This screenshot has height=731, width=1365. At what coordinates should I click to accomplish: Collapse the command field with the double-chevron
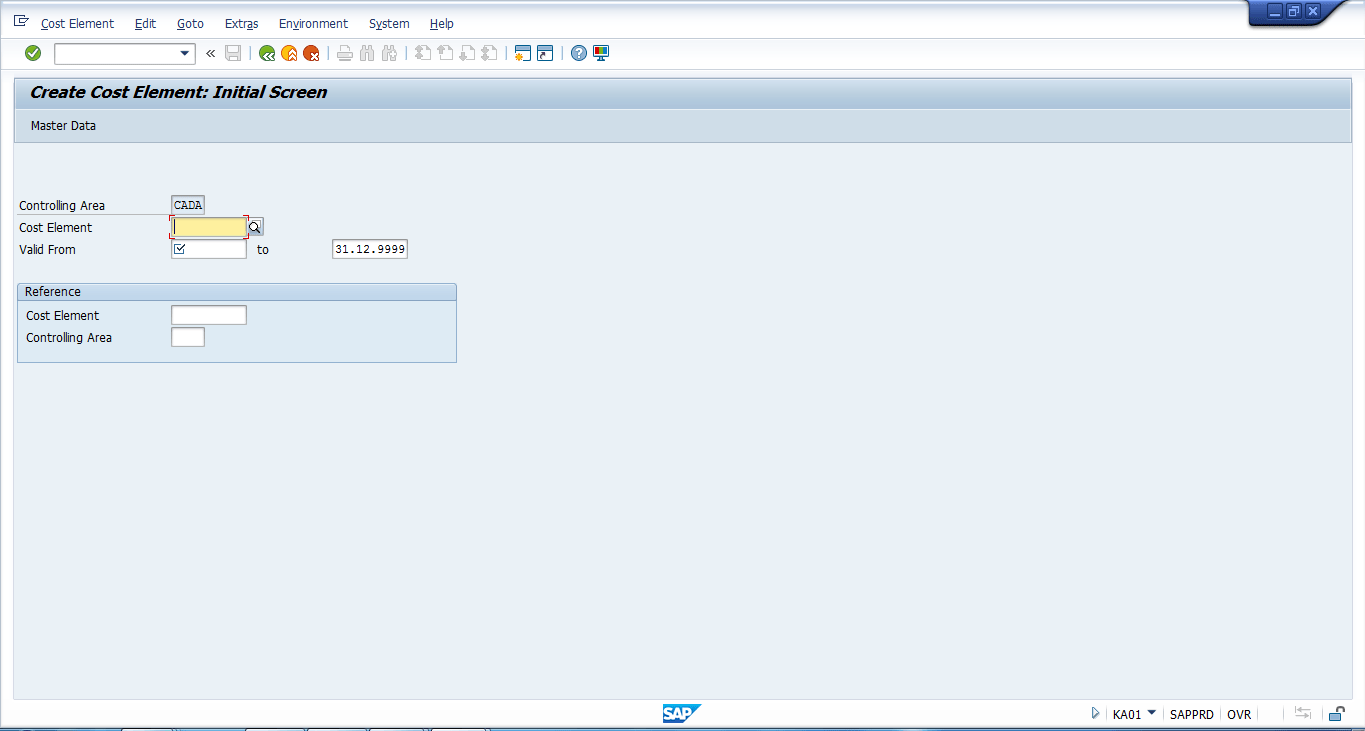(x=210, y=53)
